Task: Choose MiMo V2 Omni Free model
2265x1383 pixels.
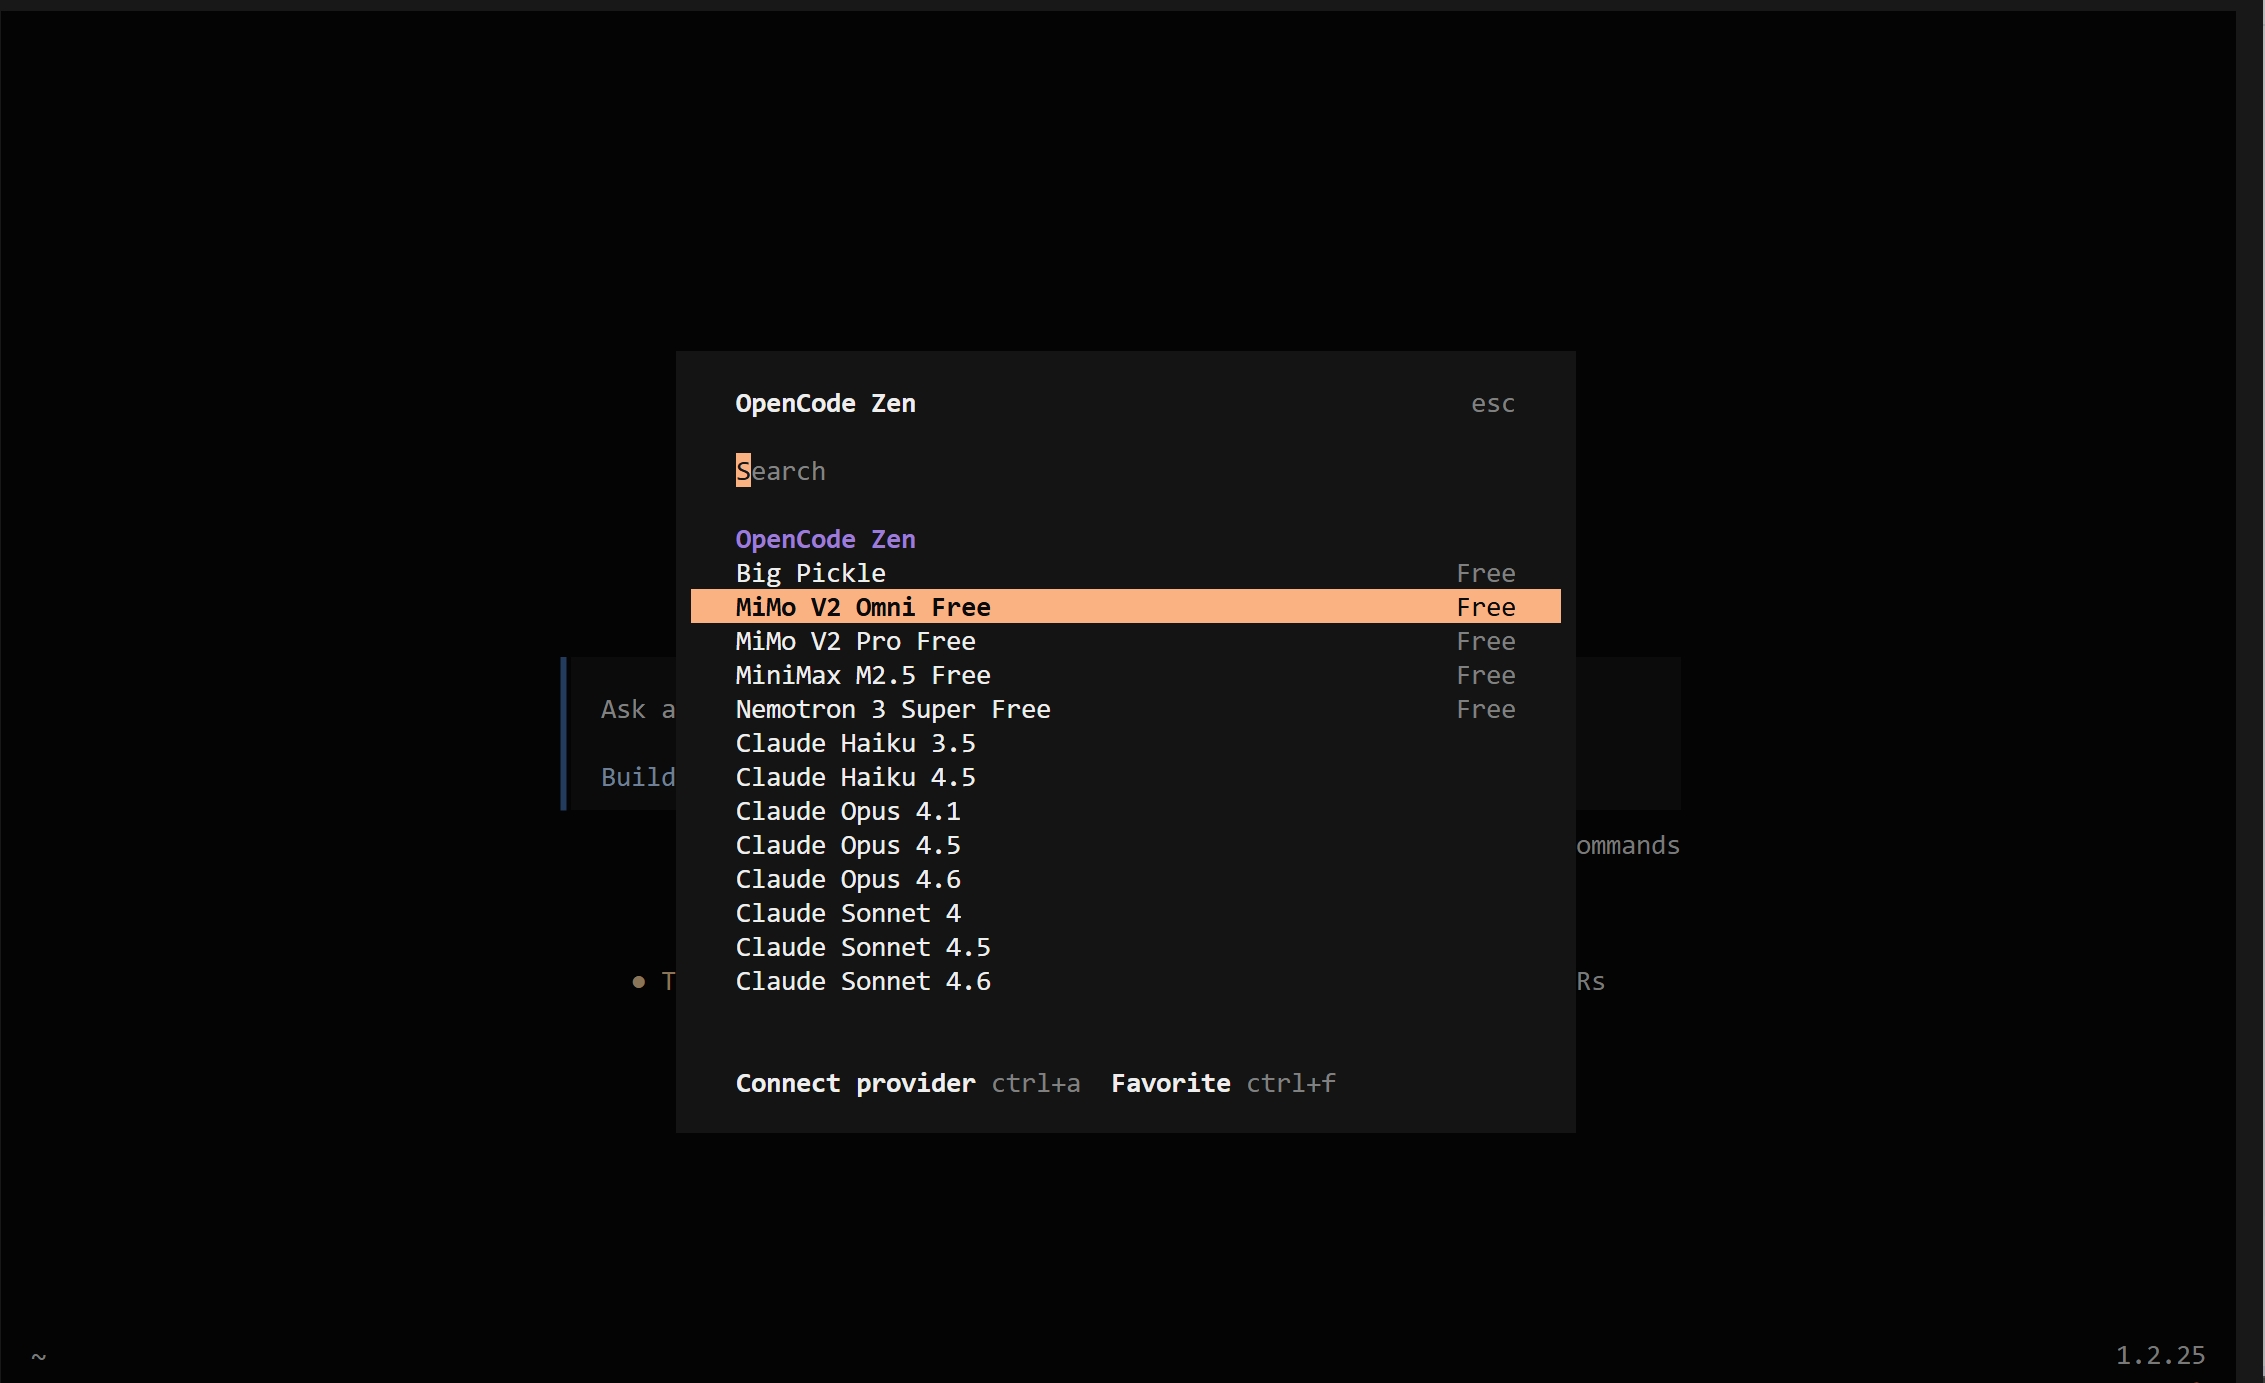Action: click(1125, 607)
